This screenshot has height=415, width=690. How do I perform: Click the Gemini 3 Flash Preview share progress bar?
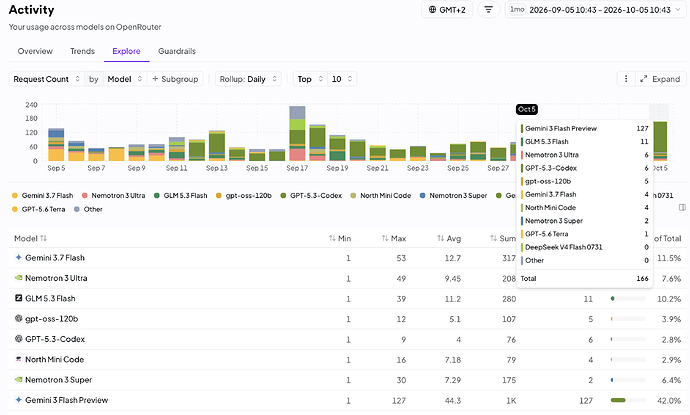point(628,400)
